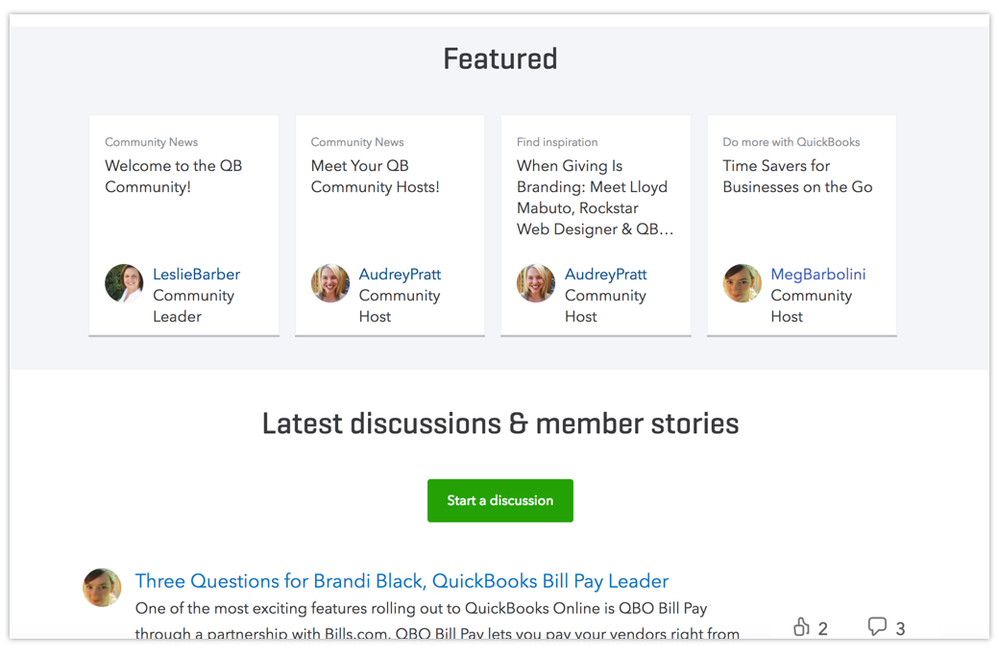Open MegBarbolini's profile link
Image resolution: width=999 pixels, height=653 pixels.
[x=818, y=274]
